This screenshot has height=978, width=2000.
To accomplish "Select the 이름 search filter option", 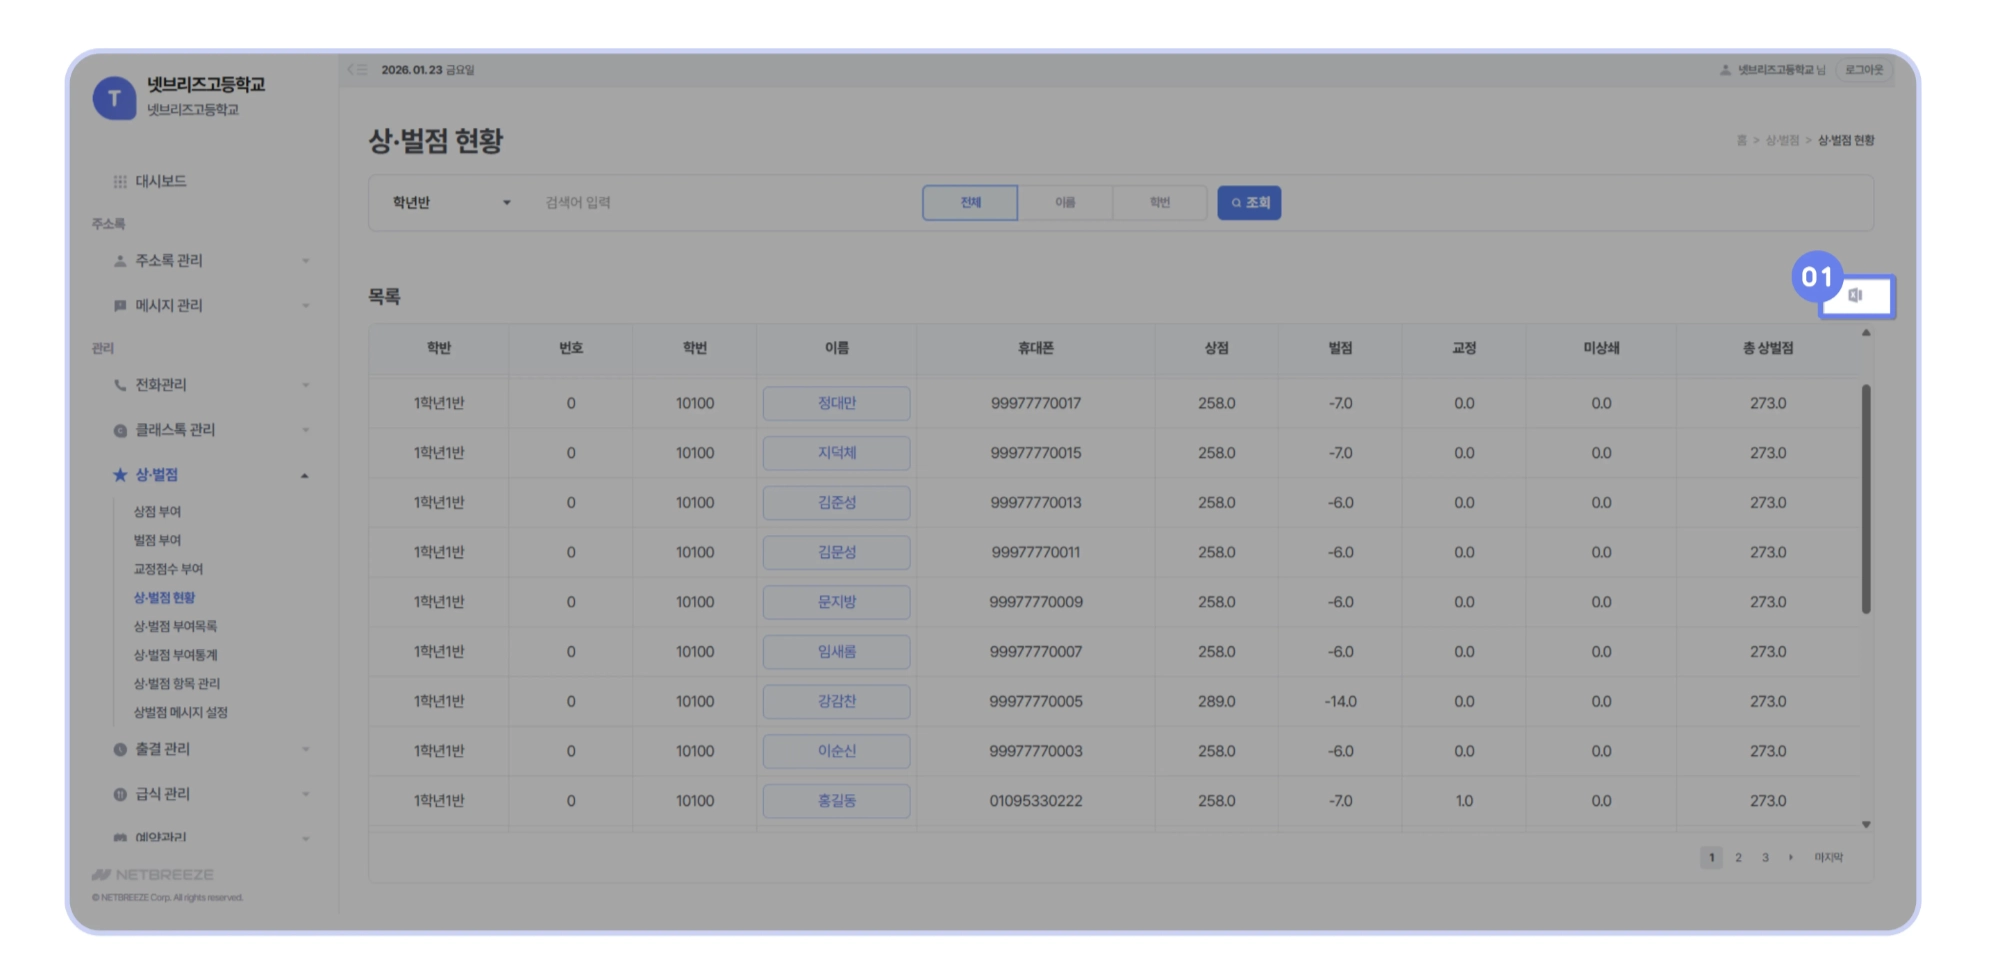I will point(1065,203).
